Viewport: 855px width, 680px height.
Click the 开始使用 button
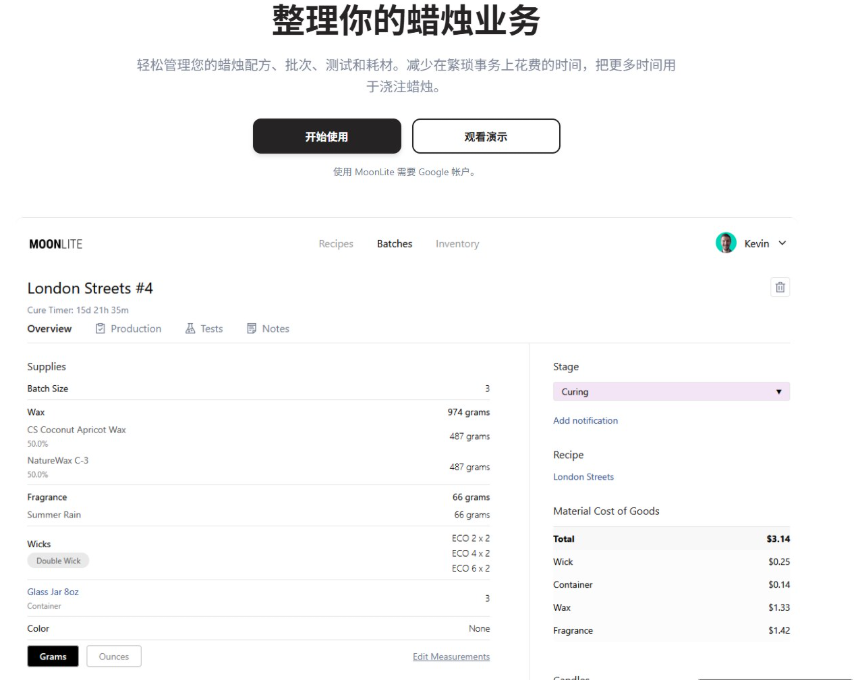(x=327, y=136)
